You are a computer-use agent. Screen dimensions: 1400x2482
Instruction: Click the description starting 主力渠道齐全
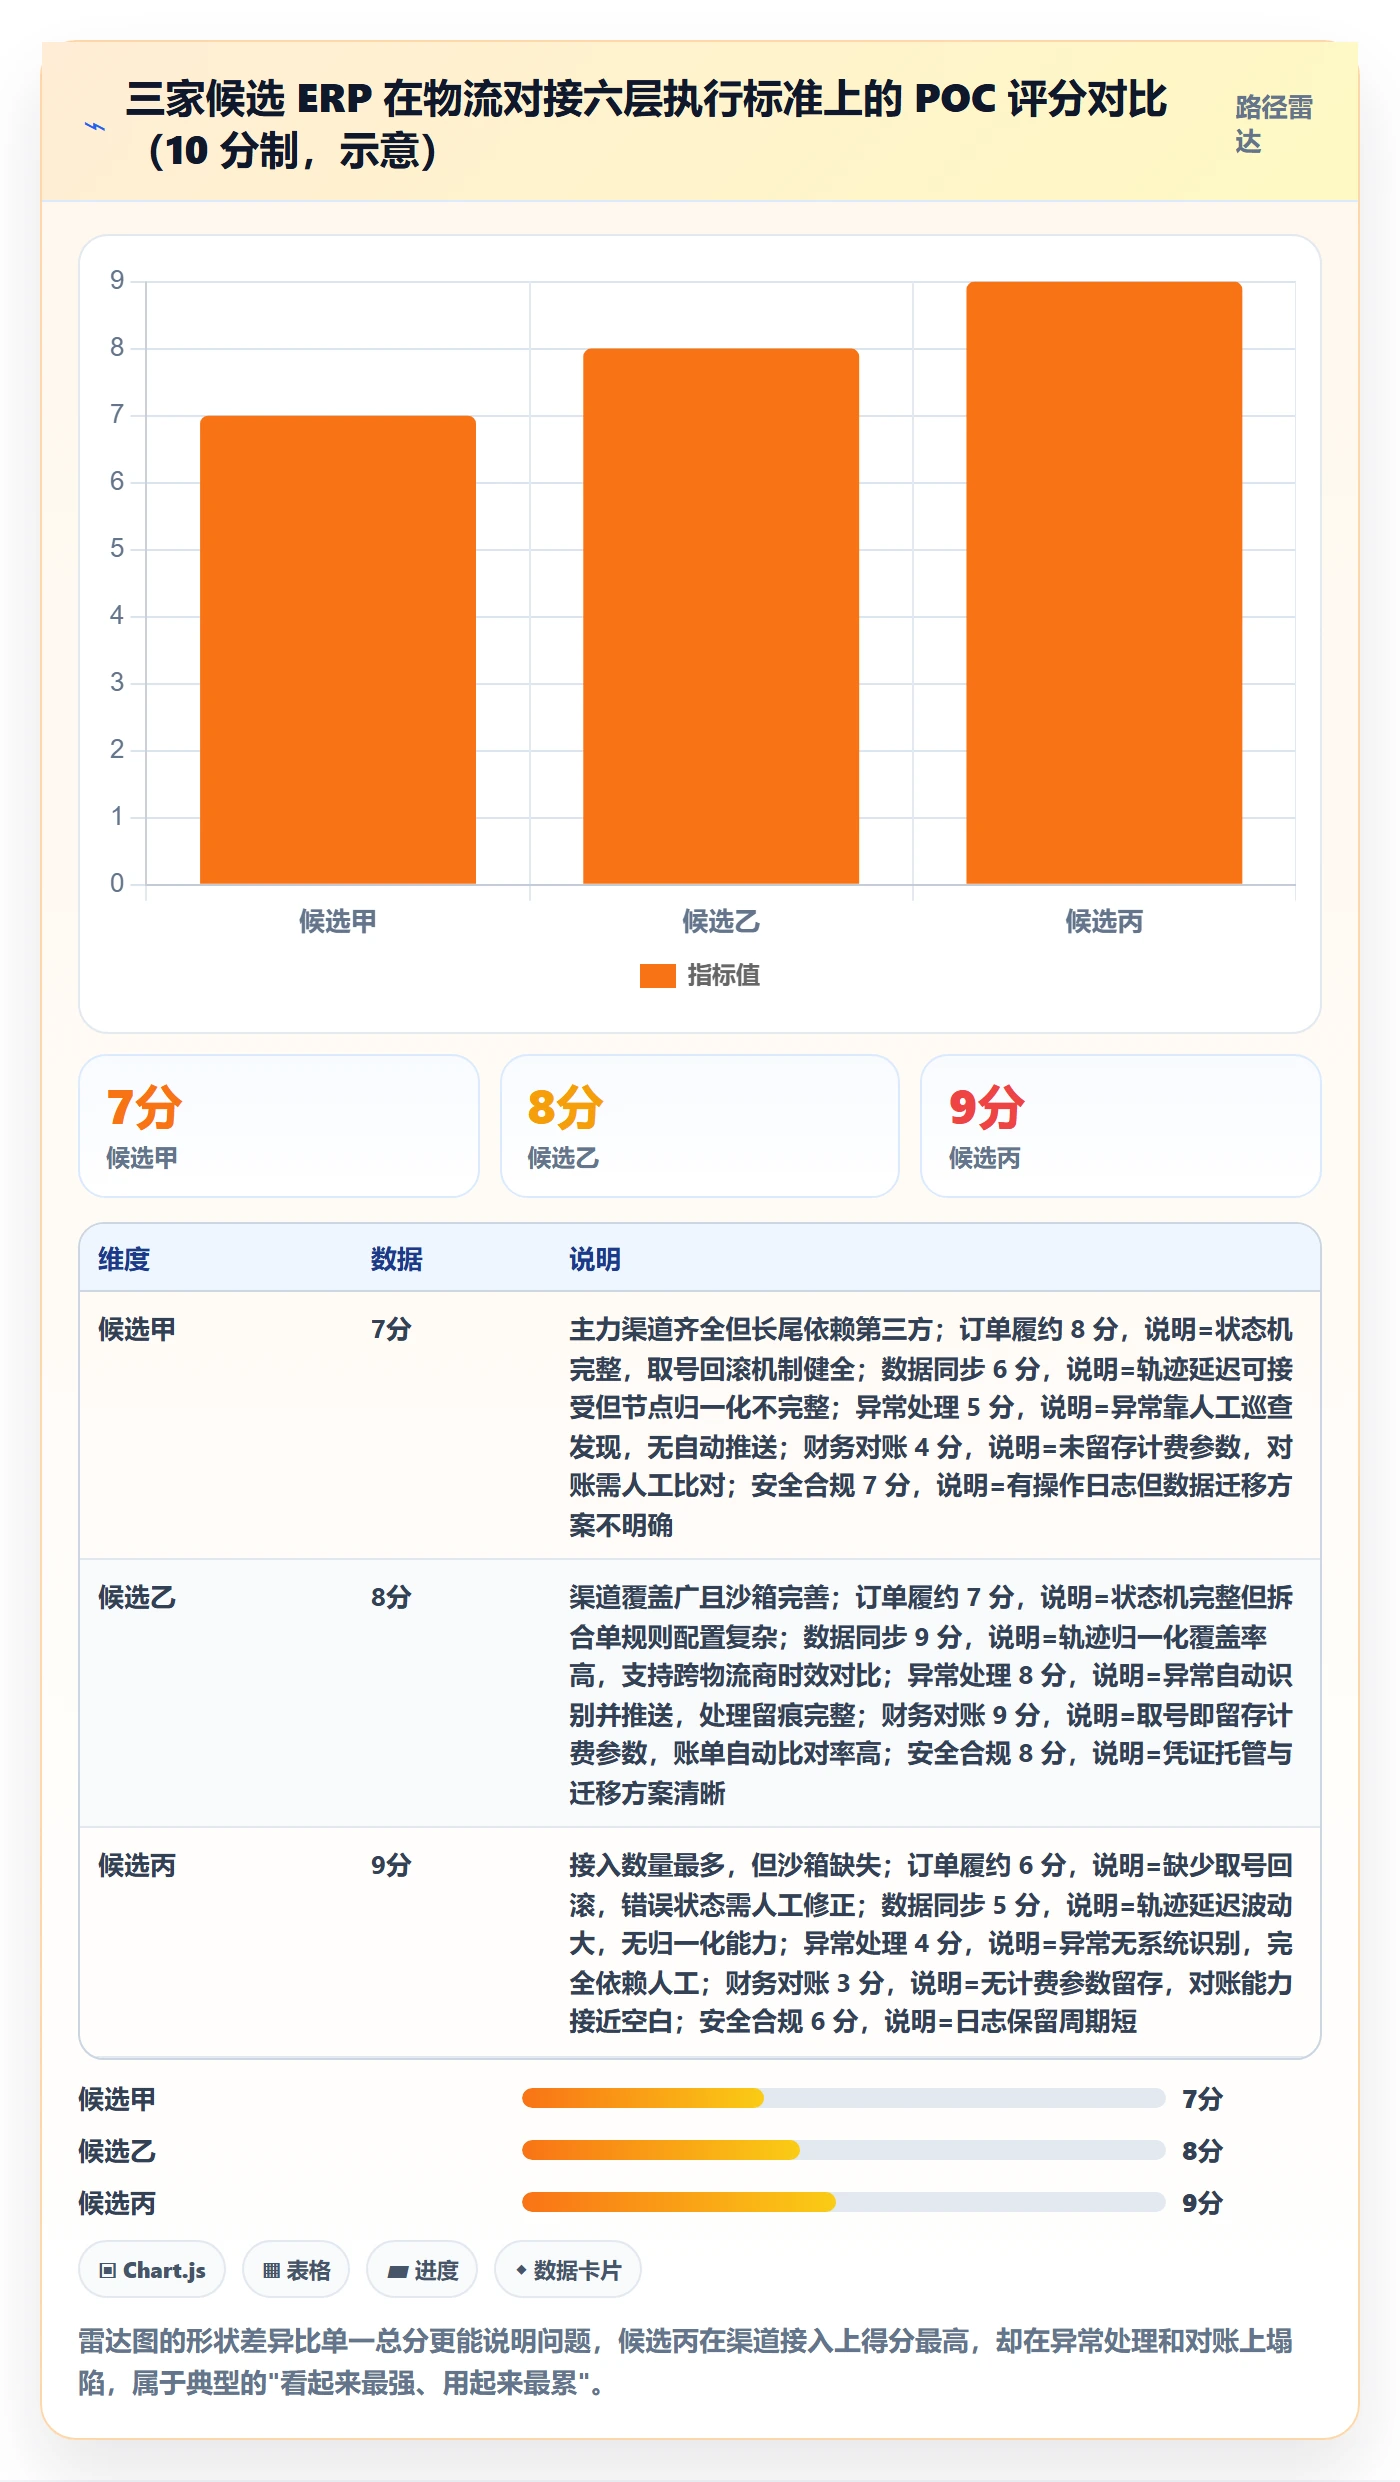point(931,1427)
